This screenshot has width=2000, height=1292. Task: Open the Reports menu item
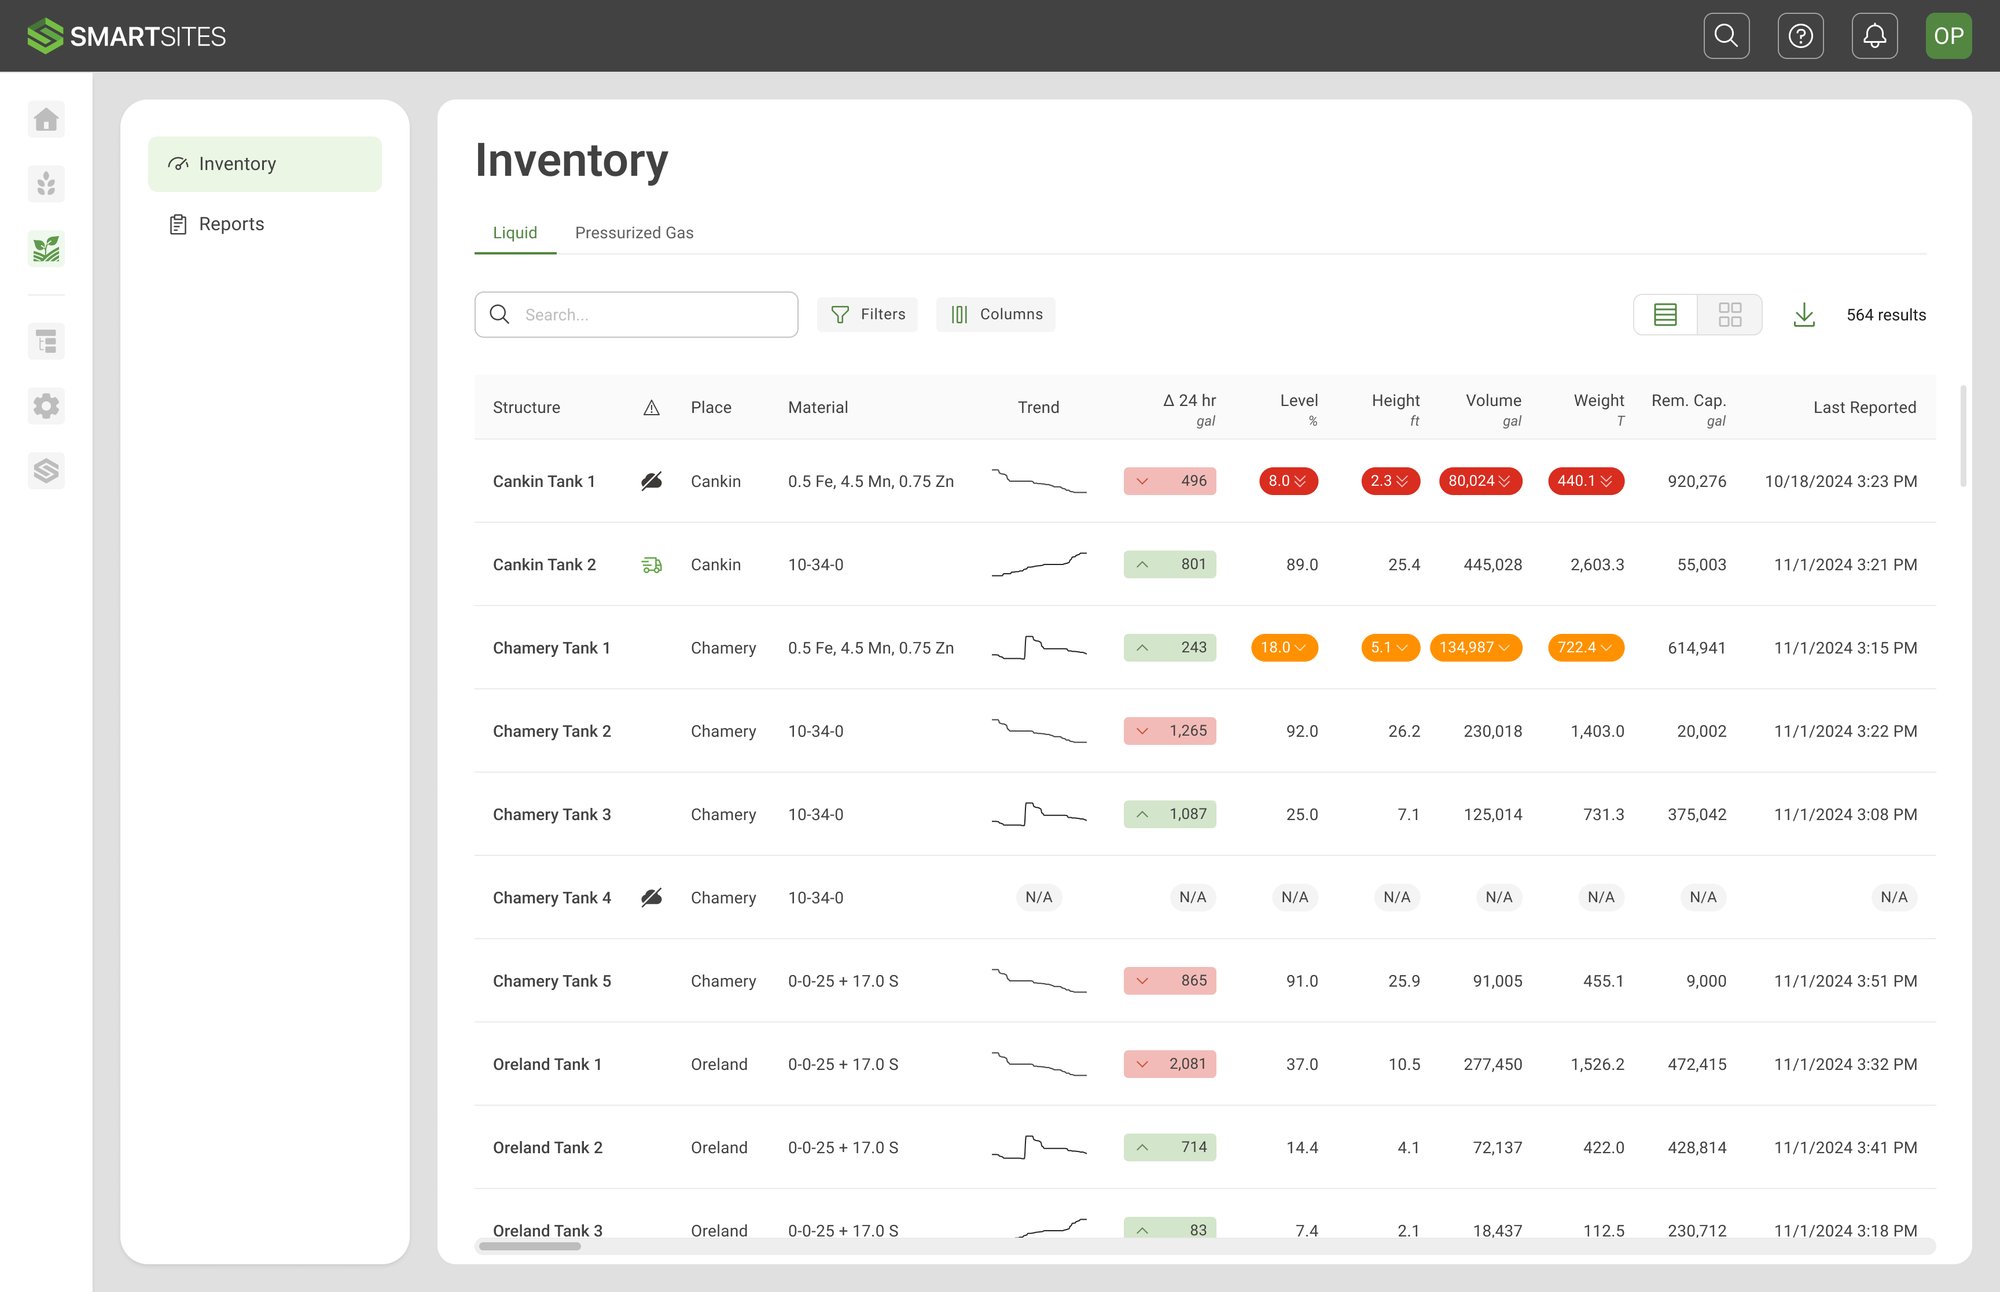pos(231,223)
